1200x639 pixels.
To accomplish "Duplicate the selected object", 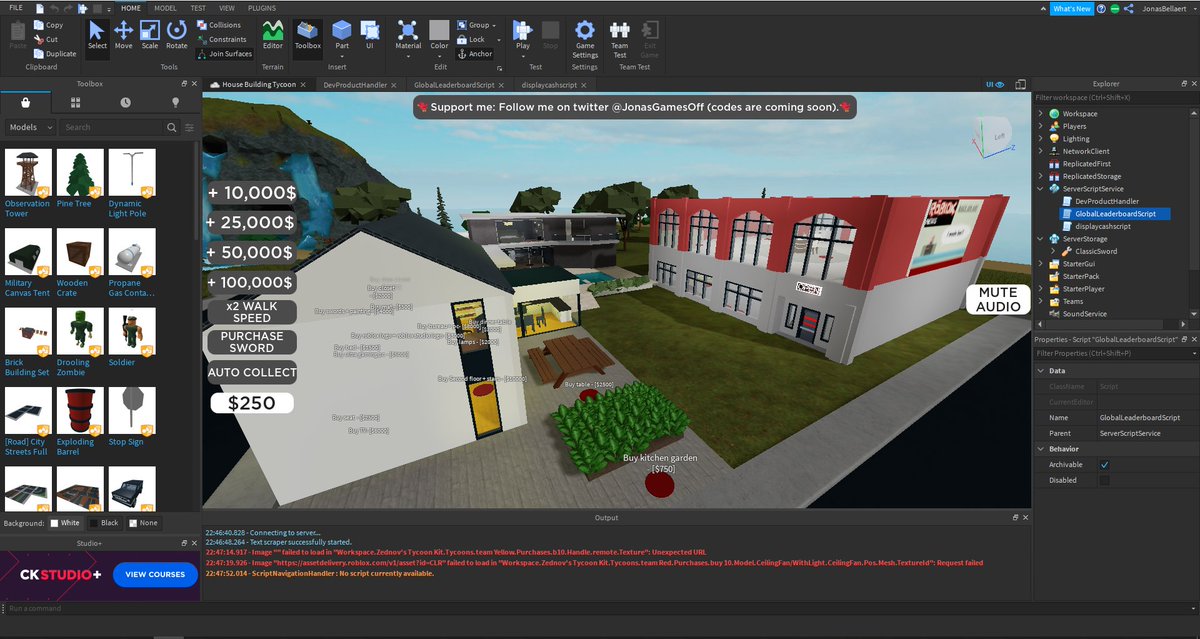I will tap(54, 53).
